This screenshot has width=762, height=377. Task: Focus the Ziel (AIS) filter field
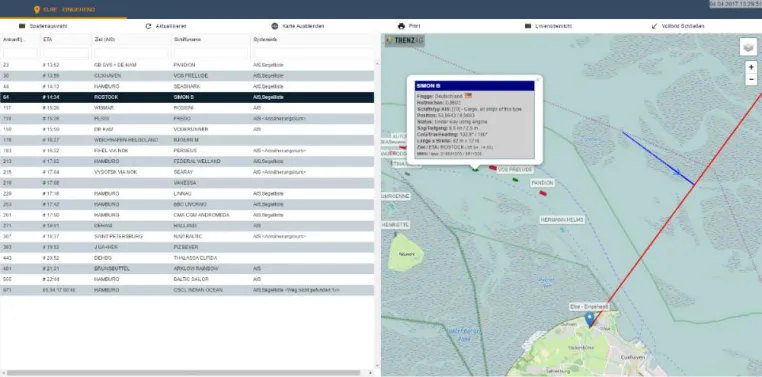pyautogui.click(x=131, y=52)
